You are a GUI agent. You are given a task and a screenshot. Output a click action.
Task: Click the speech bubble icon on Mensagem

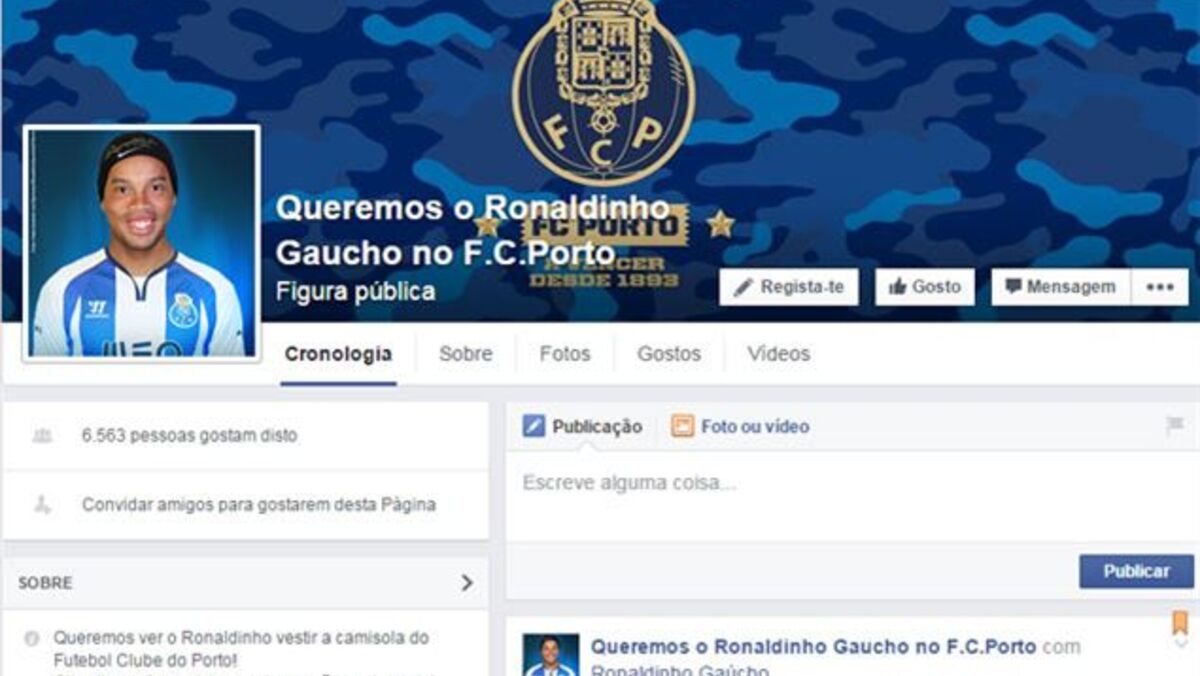pyautogui.click(x=1014, y=287)
